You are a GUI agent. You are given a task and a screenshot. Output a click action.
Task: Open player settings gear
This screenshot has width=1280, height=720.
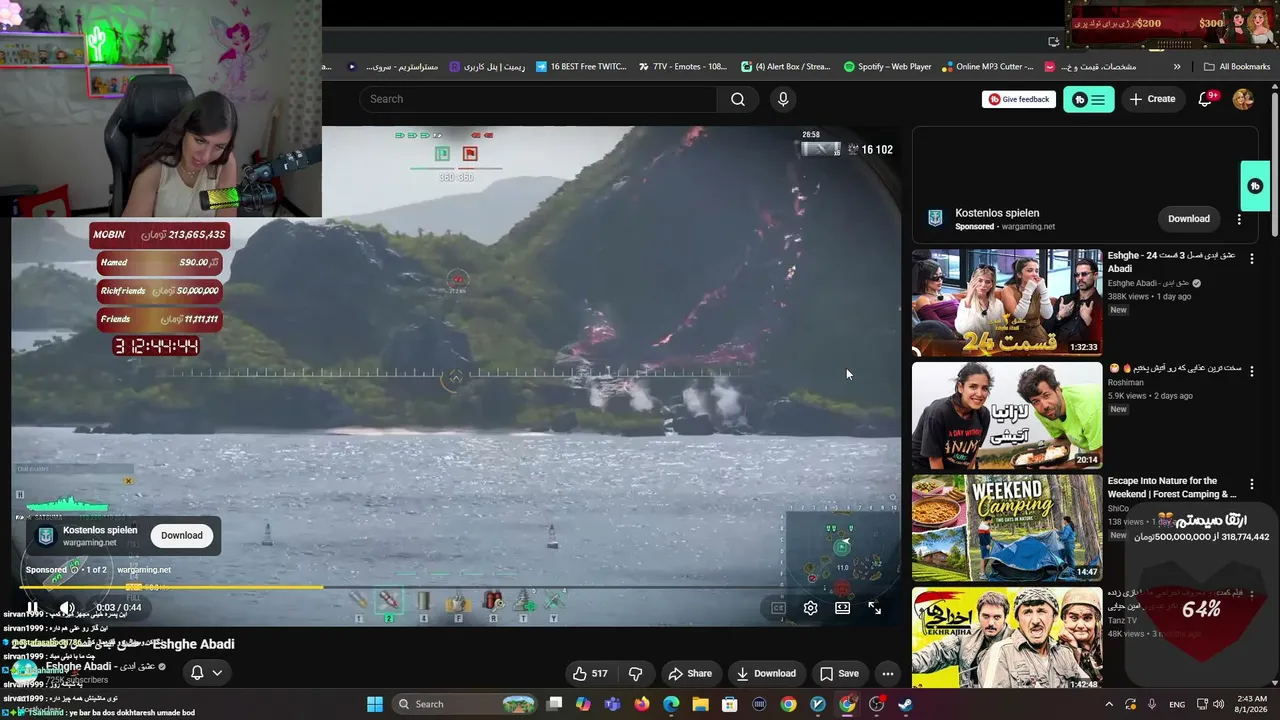point(811,608)
